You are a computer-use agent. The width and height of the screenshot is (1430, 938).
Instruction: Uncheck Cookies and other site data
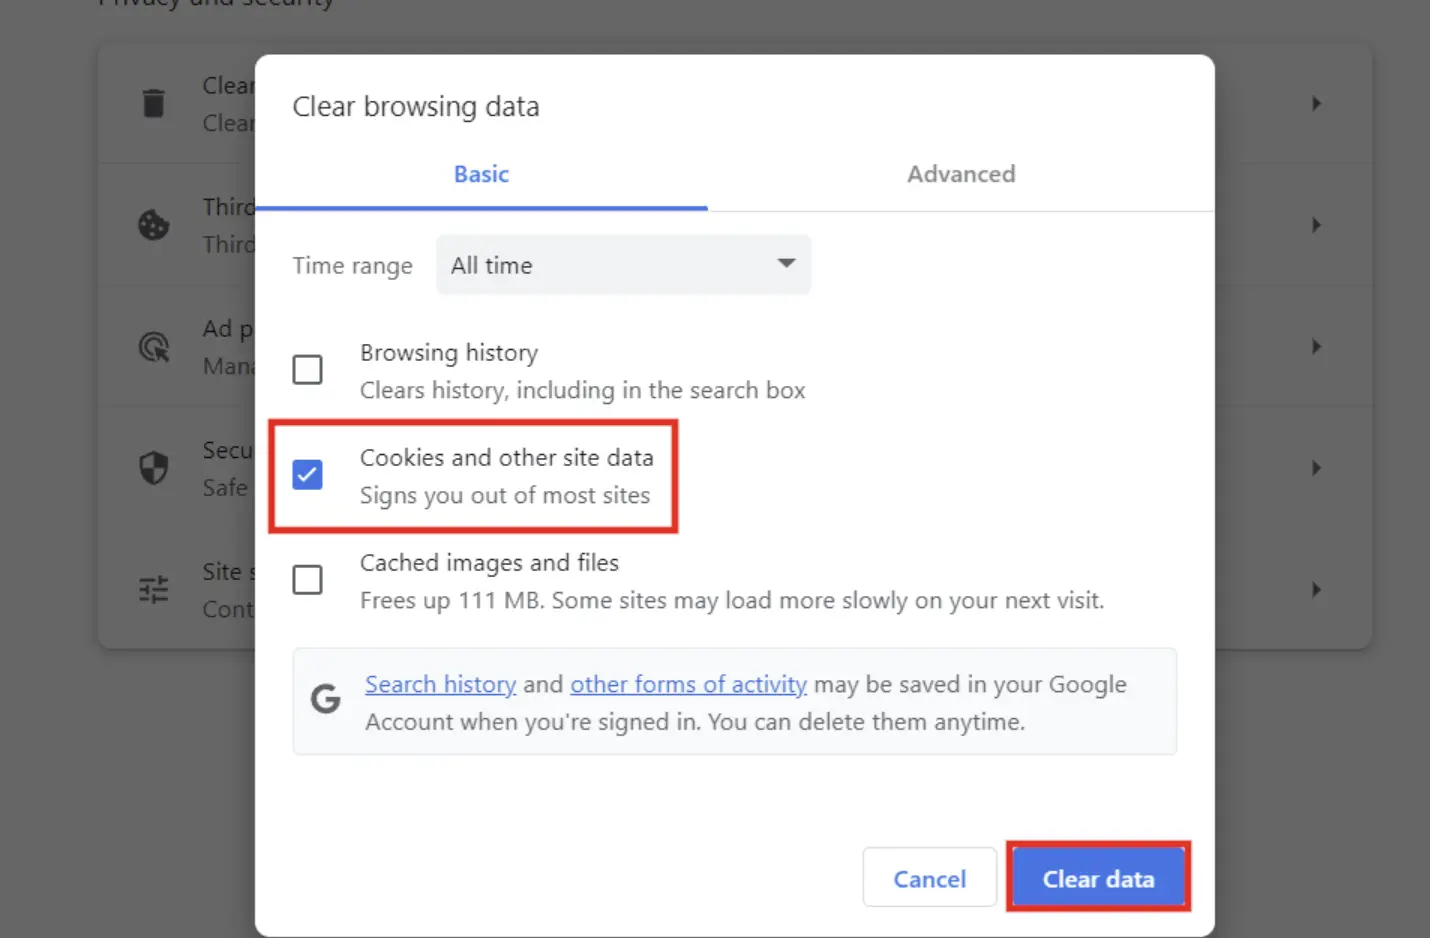(308, 474)
